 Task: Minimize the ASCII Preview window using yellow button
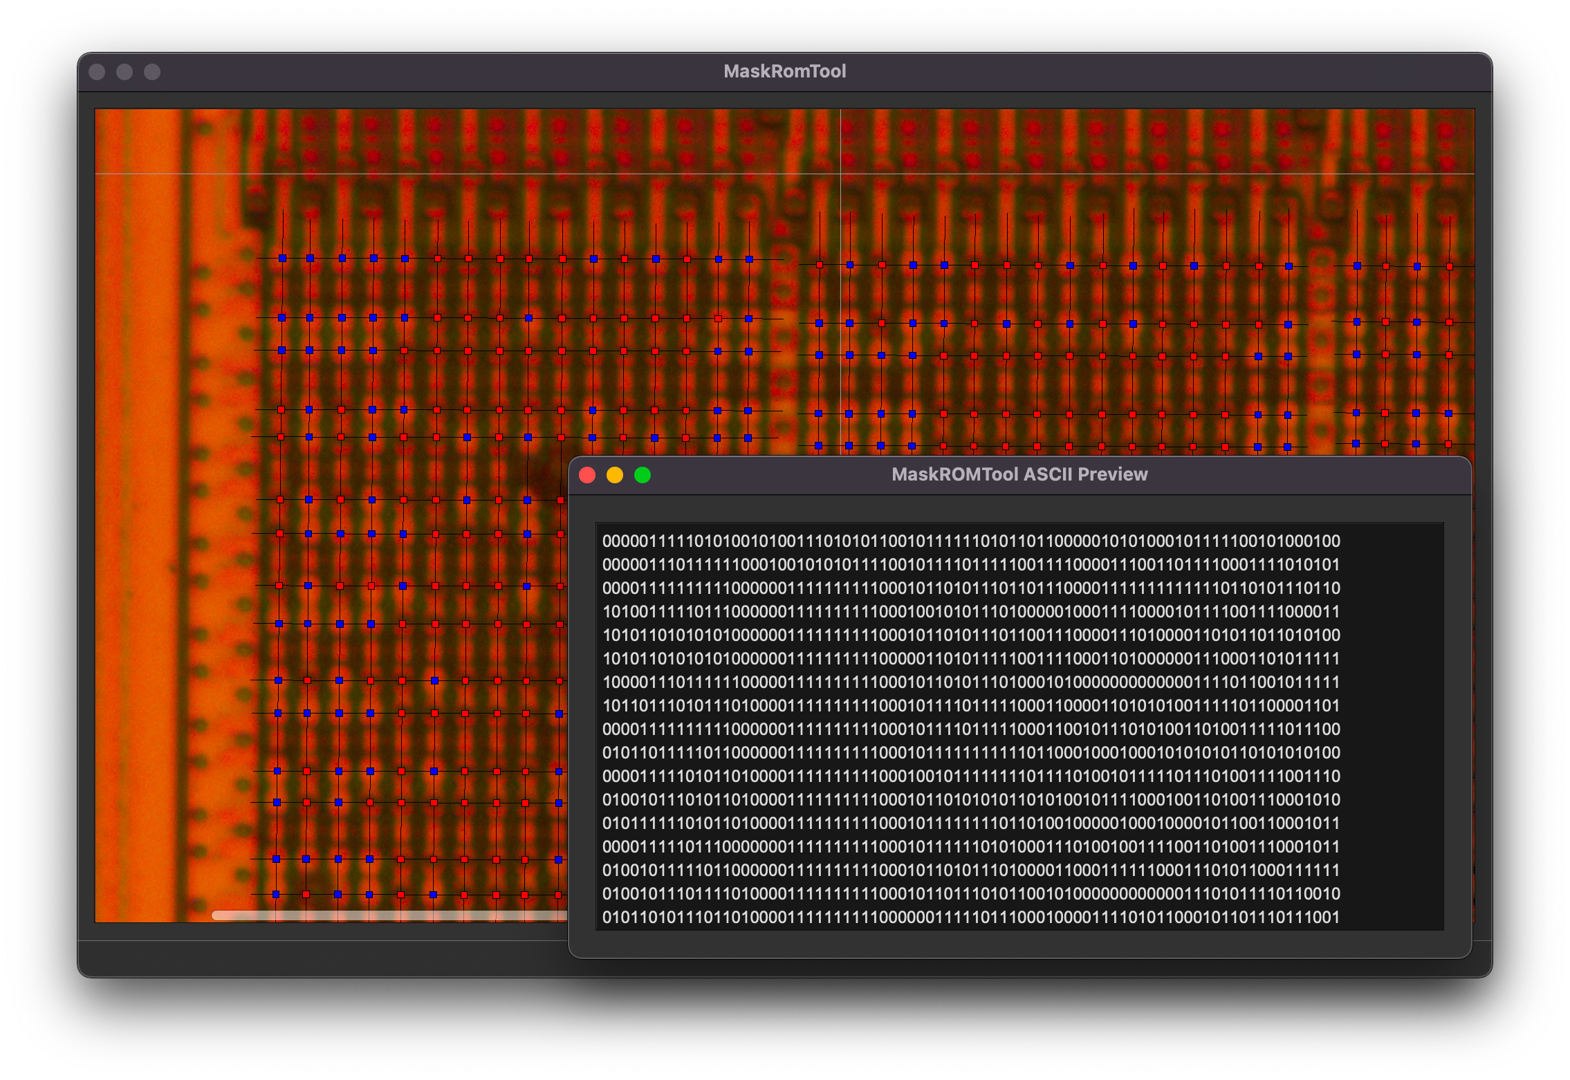coord(615,475)
